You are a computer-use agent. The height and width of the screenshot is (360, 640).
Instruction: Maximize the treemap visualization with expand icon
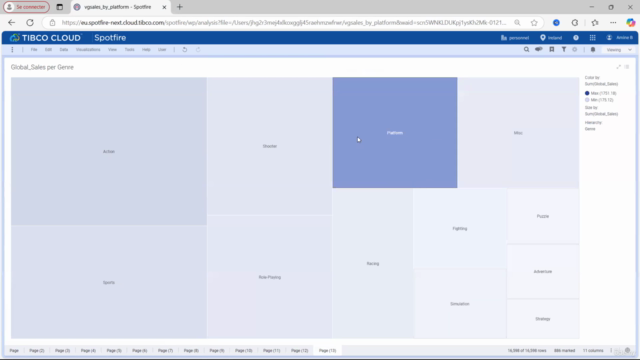pos(618,67)
